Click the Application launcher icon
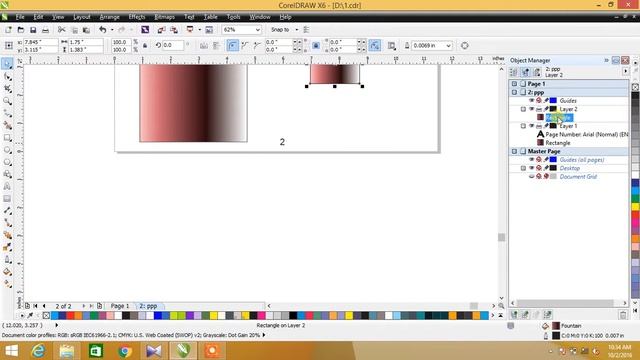640x360 pixels. point(190,30)
